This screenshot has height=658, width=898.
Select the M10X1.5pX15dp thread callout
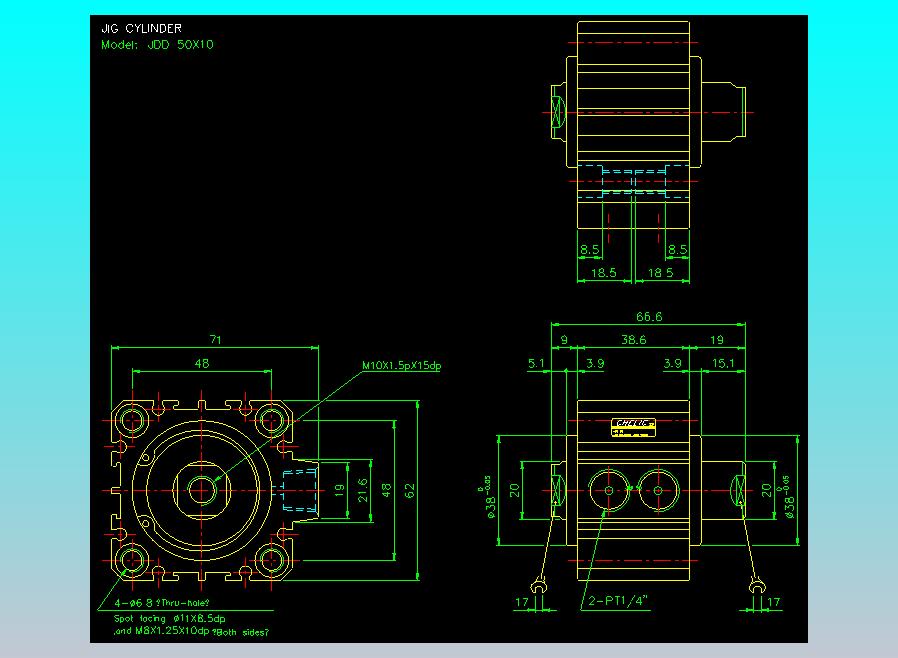401,365
